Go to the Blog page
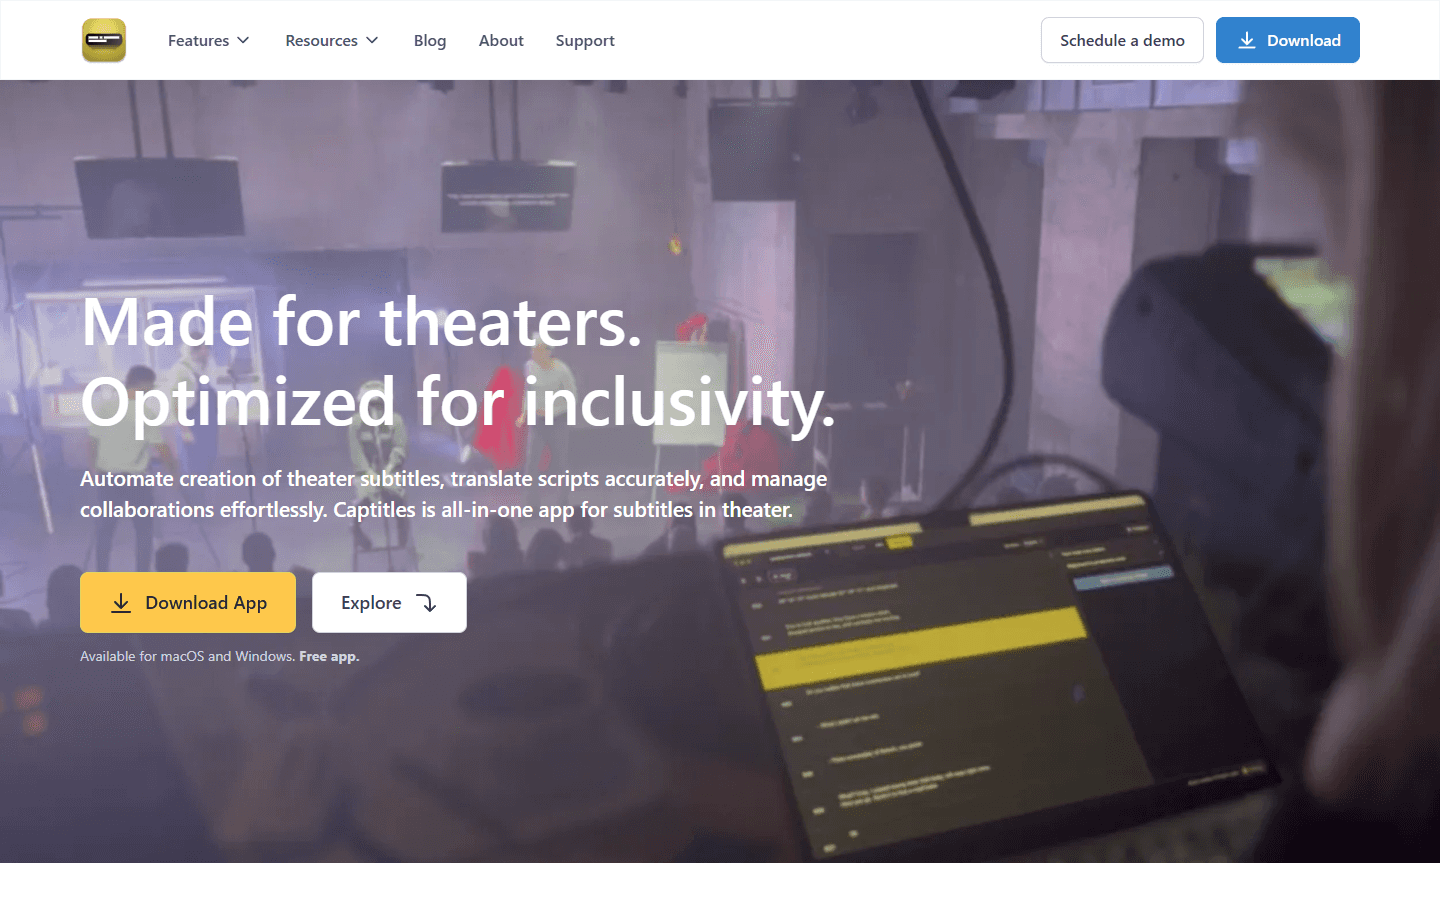 point(430,40)
